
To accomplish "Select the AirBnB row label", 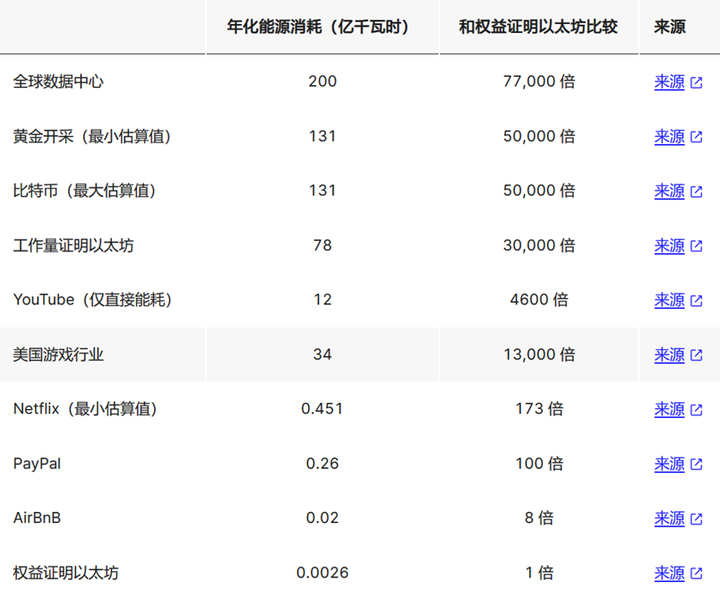I will click(x=37, y=518).
